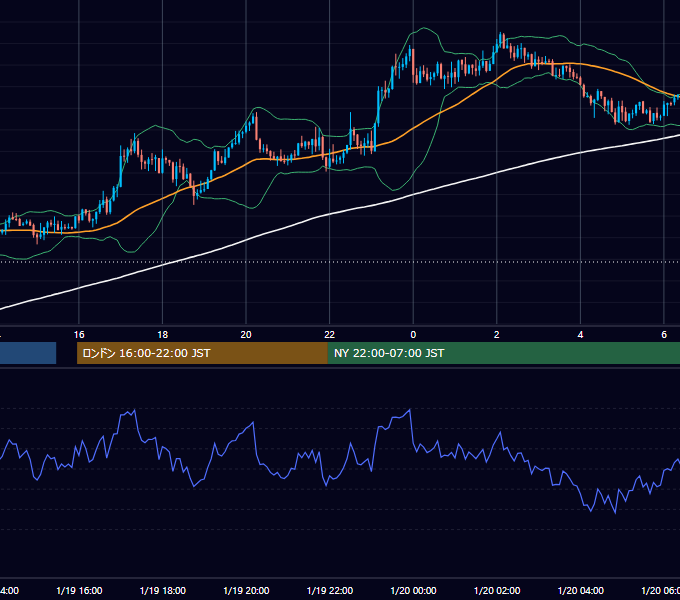Click the 22 hour axis label

tap(330, 335)
